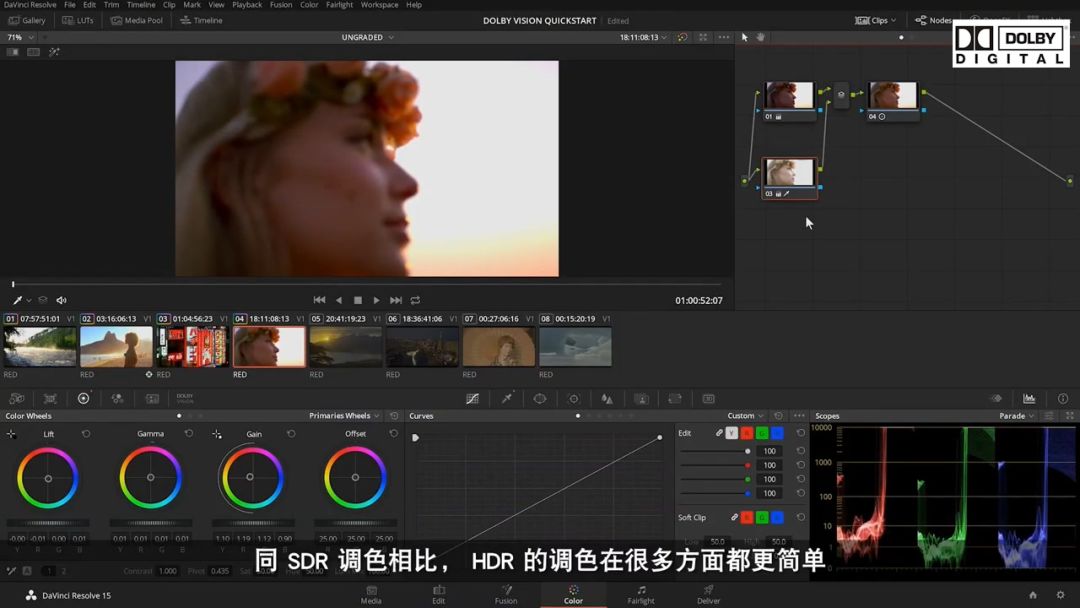The image size is (1080, 608).
Task: Open the Custom curves dropdown
Action: 745,416
